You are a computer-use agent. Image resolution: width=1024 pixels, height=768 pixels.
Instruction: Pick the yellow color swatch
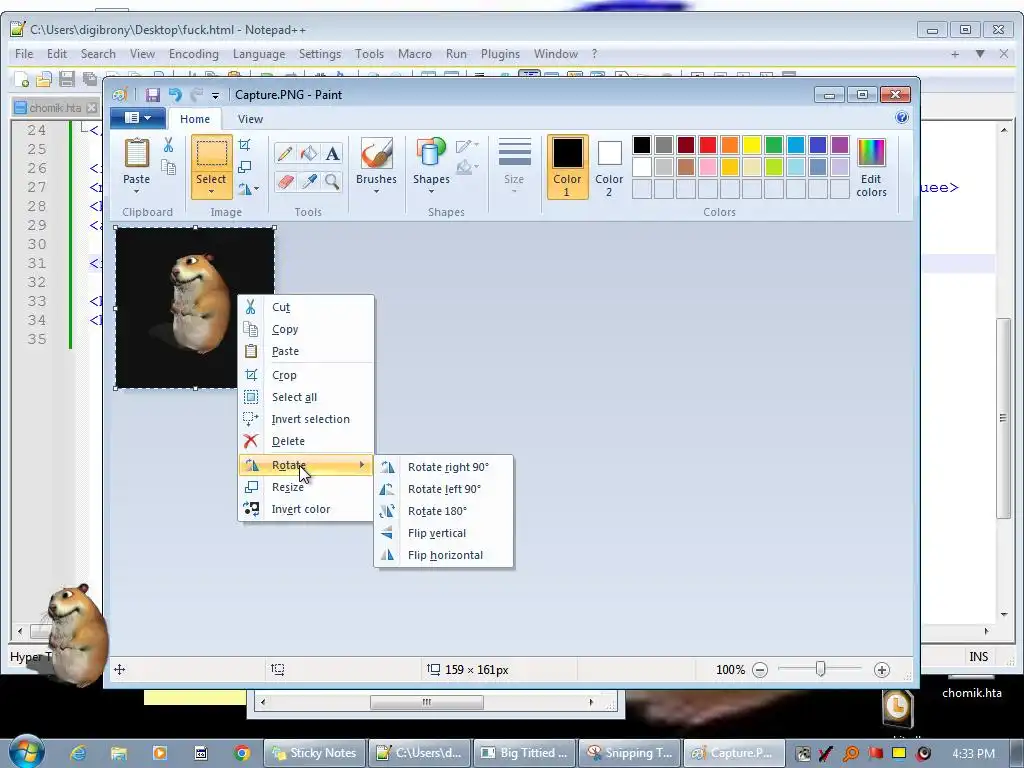click(752, 144)
